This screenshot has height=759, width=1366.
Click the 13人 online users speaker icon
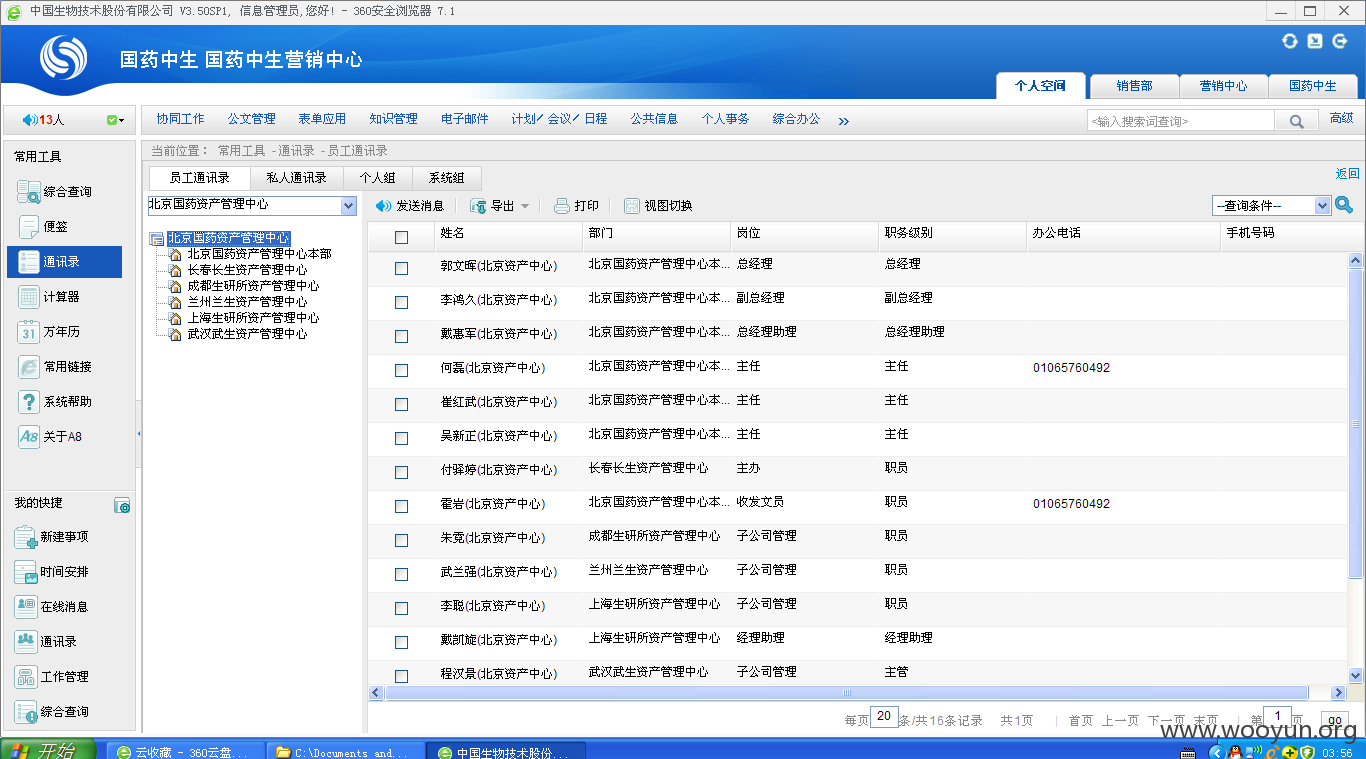29,120
